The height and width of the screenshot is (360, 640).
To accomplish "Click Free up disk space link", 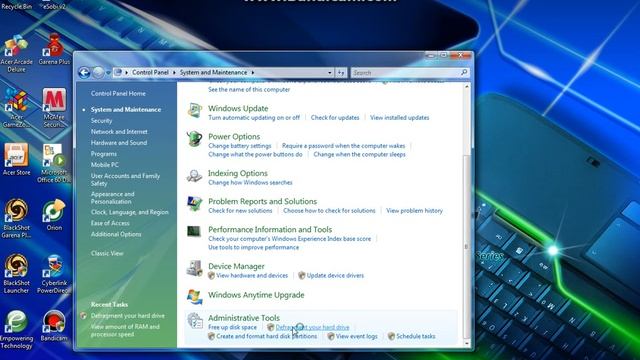I will point(232,327).
